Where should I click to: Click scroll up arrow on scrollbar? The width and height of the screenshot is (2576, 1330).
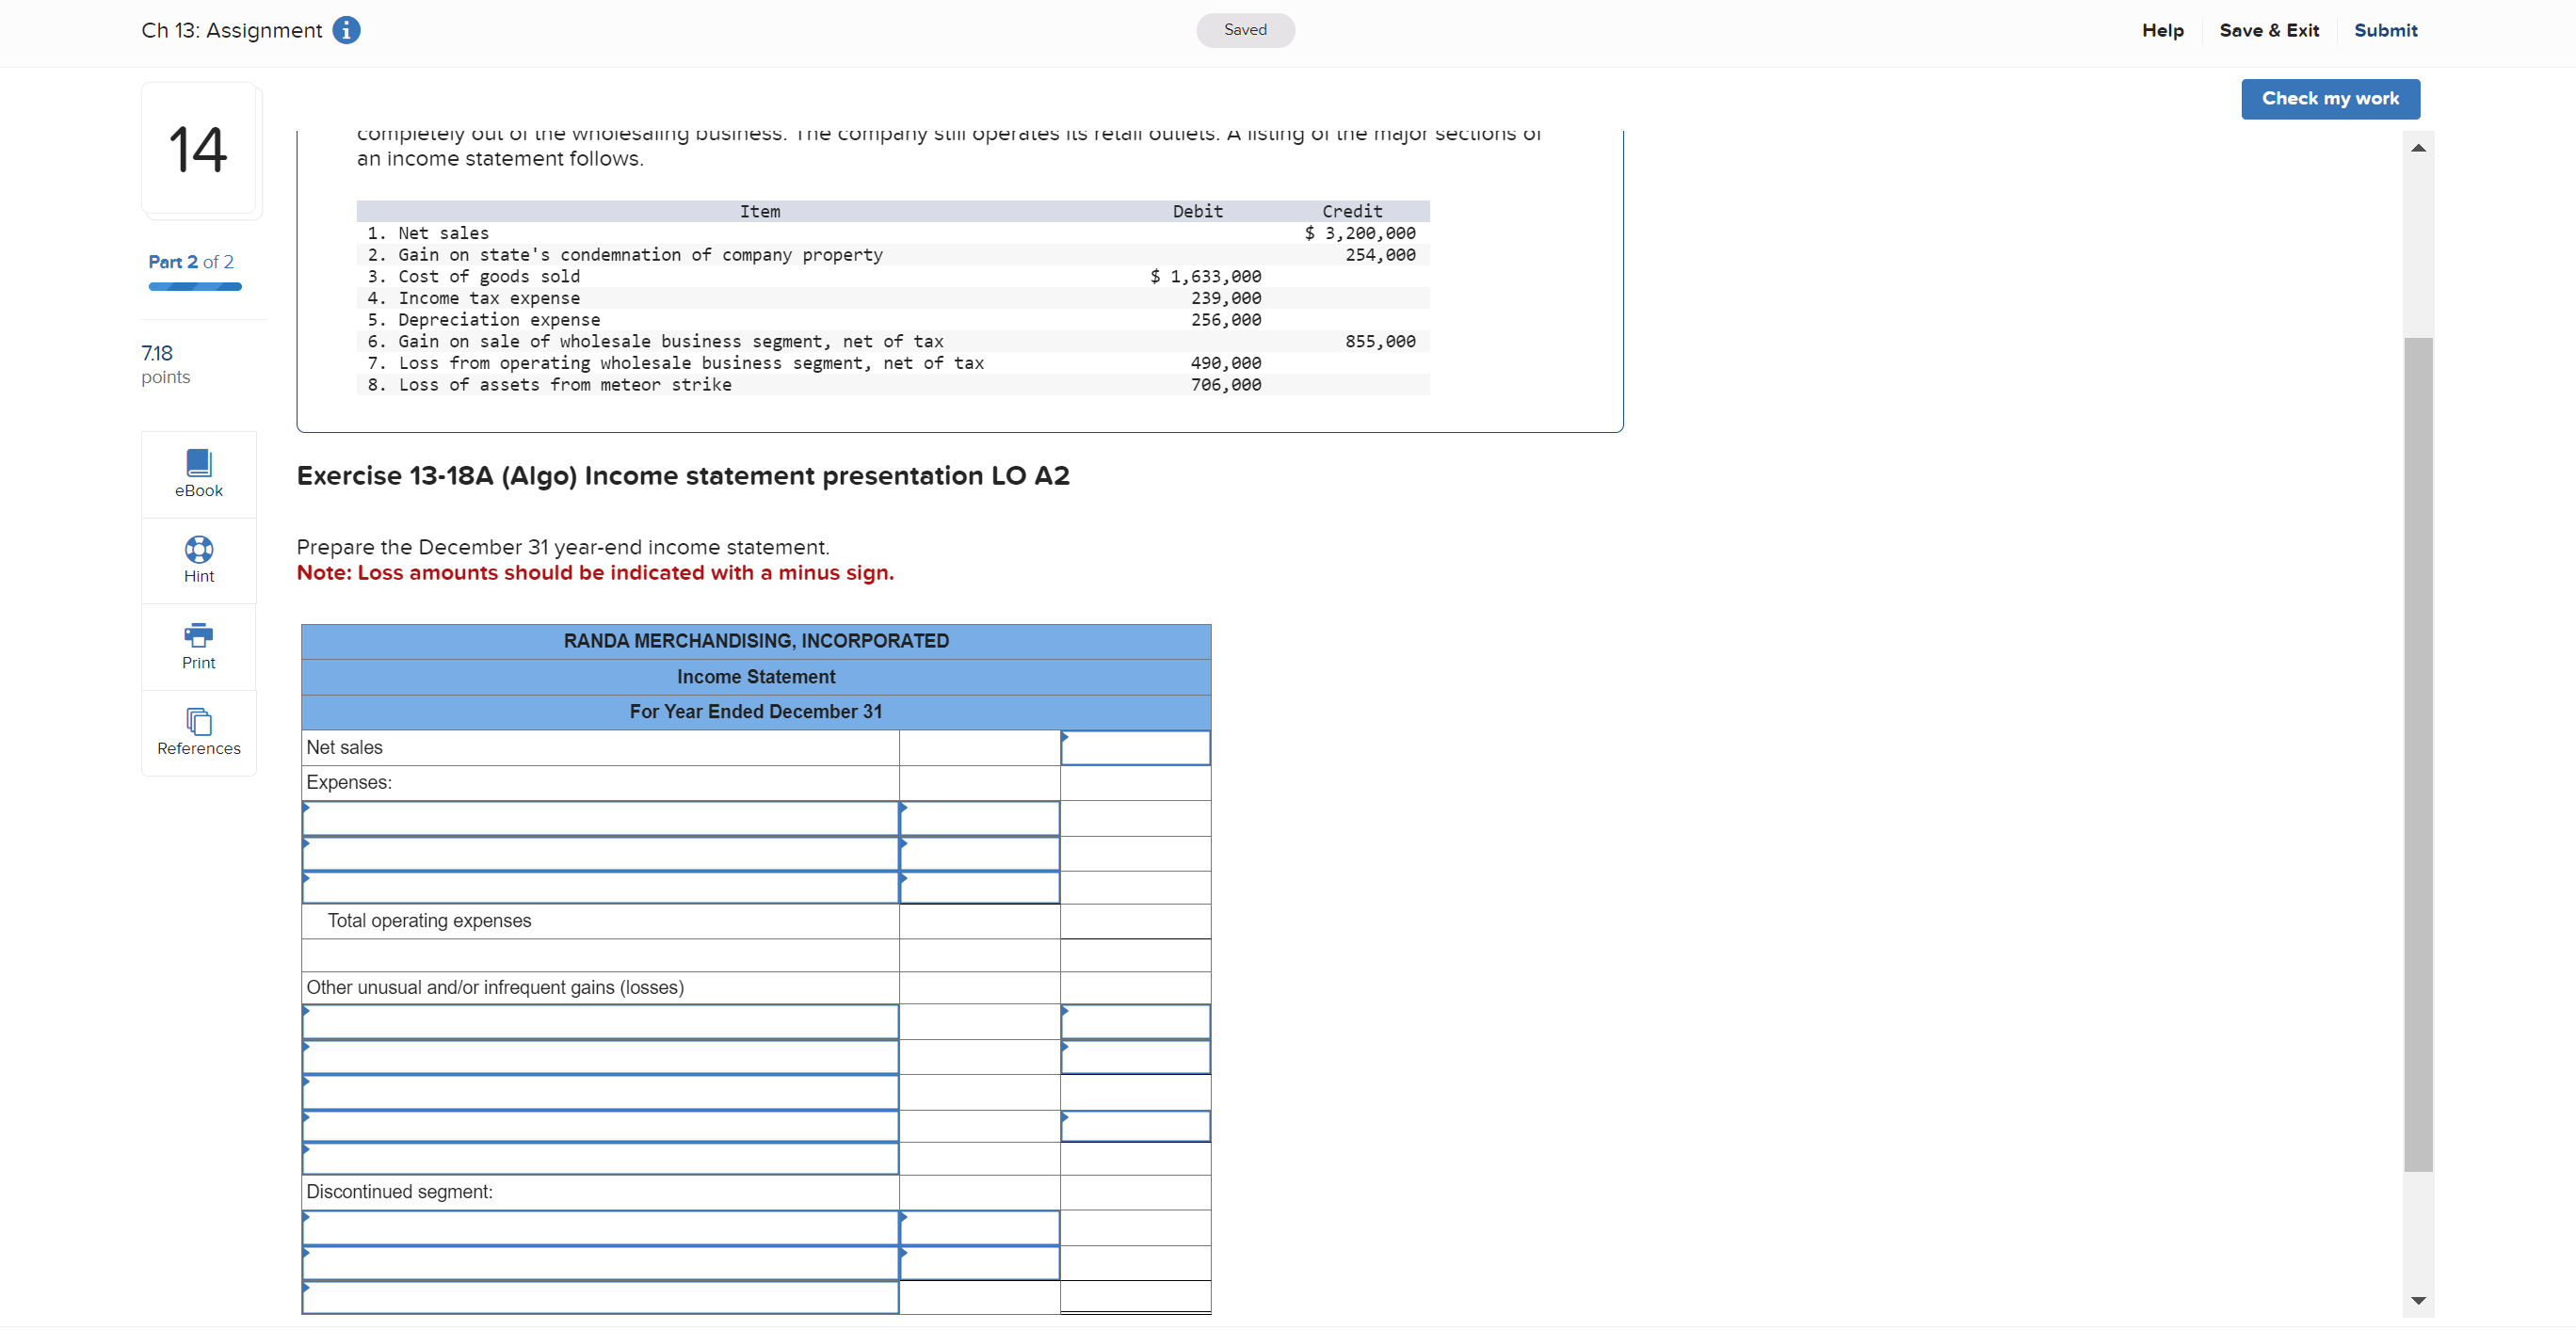[x=2417, y=148]
